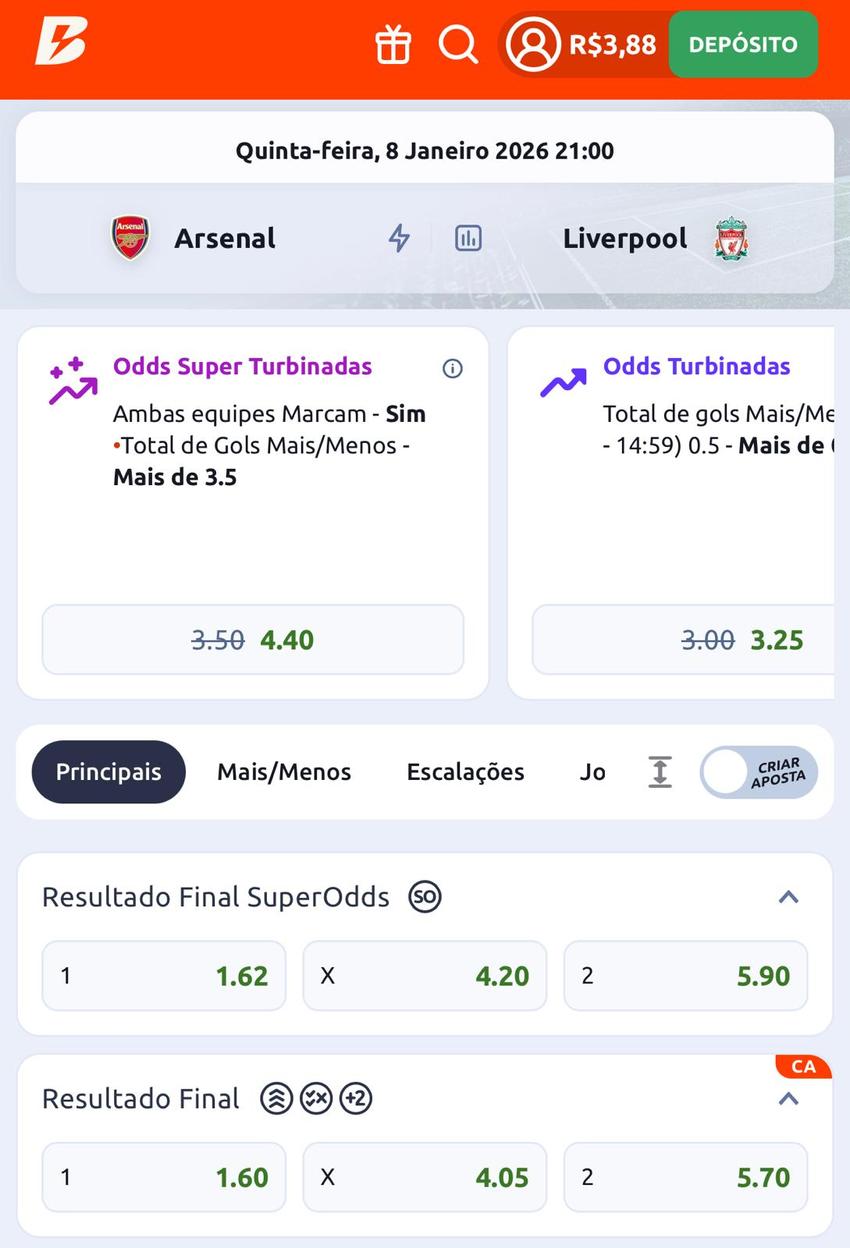The image size is (850, 1248).
Task: Click the DEPÓSITO button
Action: pos(744,44)
